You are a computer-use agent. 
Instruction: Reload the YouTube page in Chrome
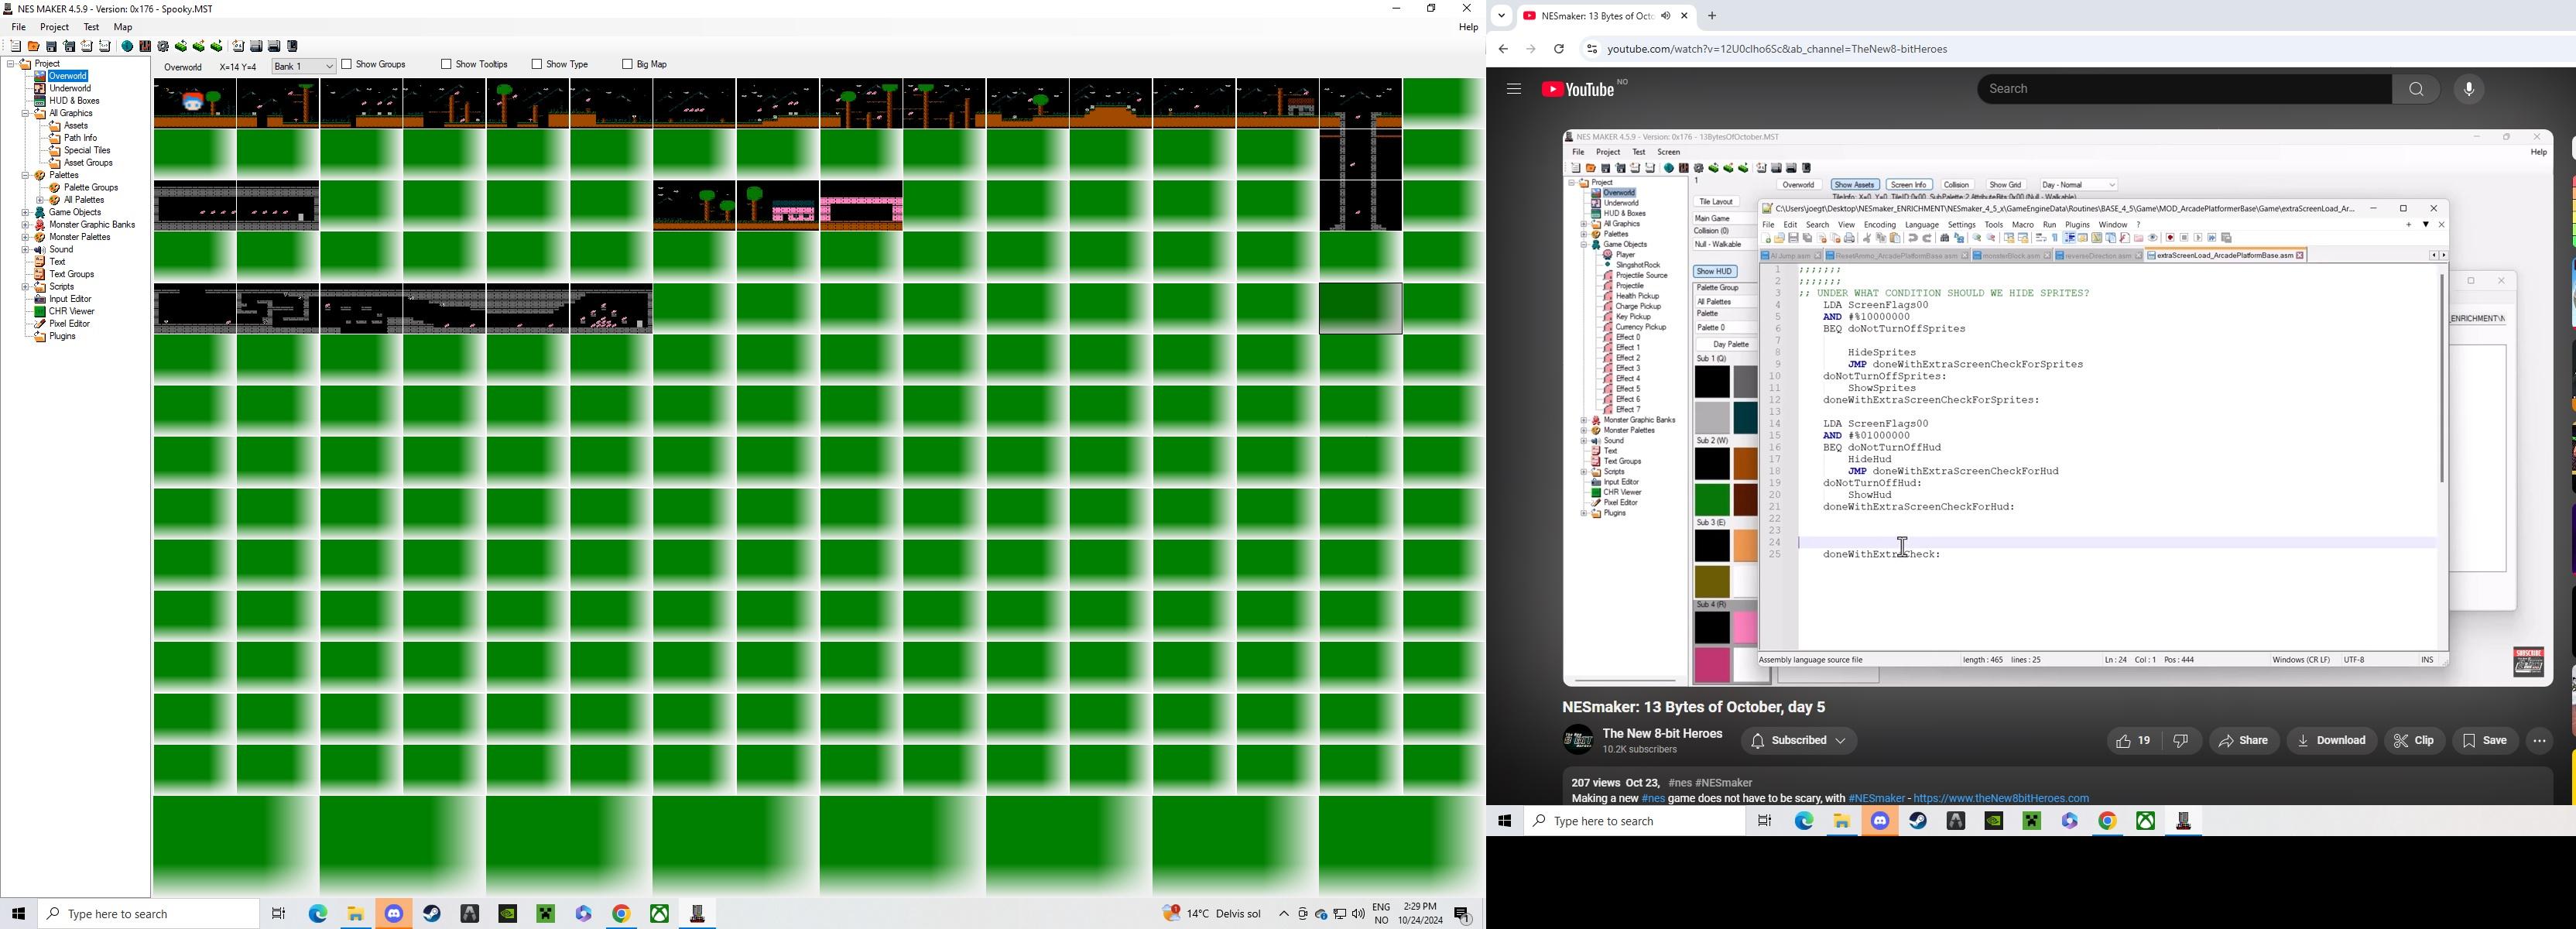click(x=1559, y=49)
